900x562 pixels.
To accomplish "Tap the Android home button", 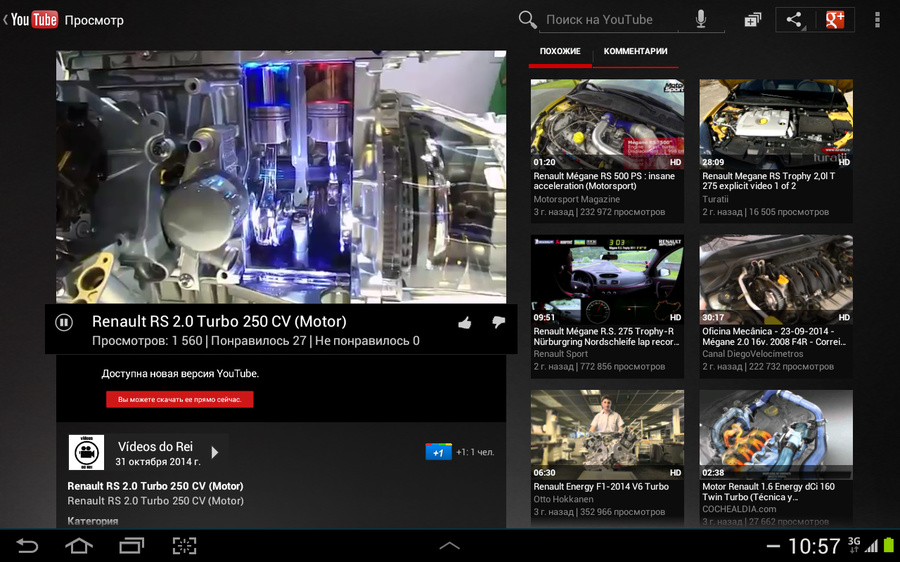I will coord(79,545).
